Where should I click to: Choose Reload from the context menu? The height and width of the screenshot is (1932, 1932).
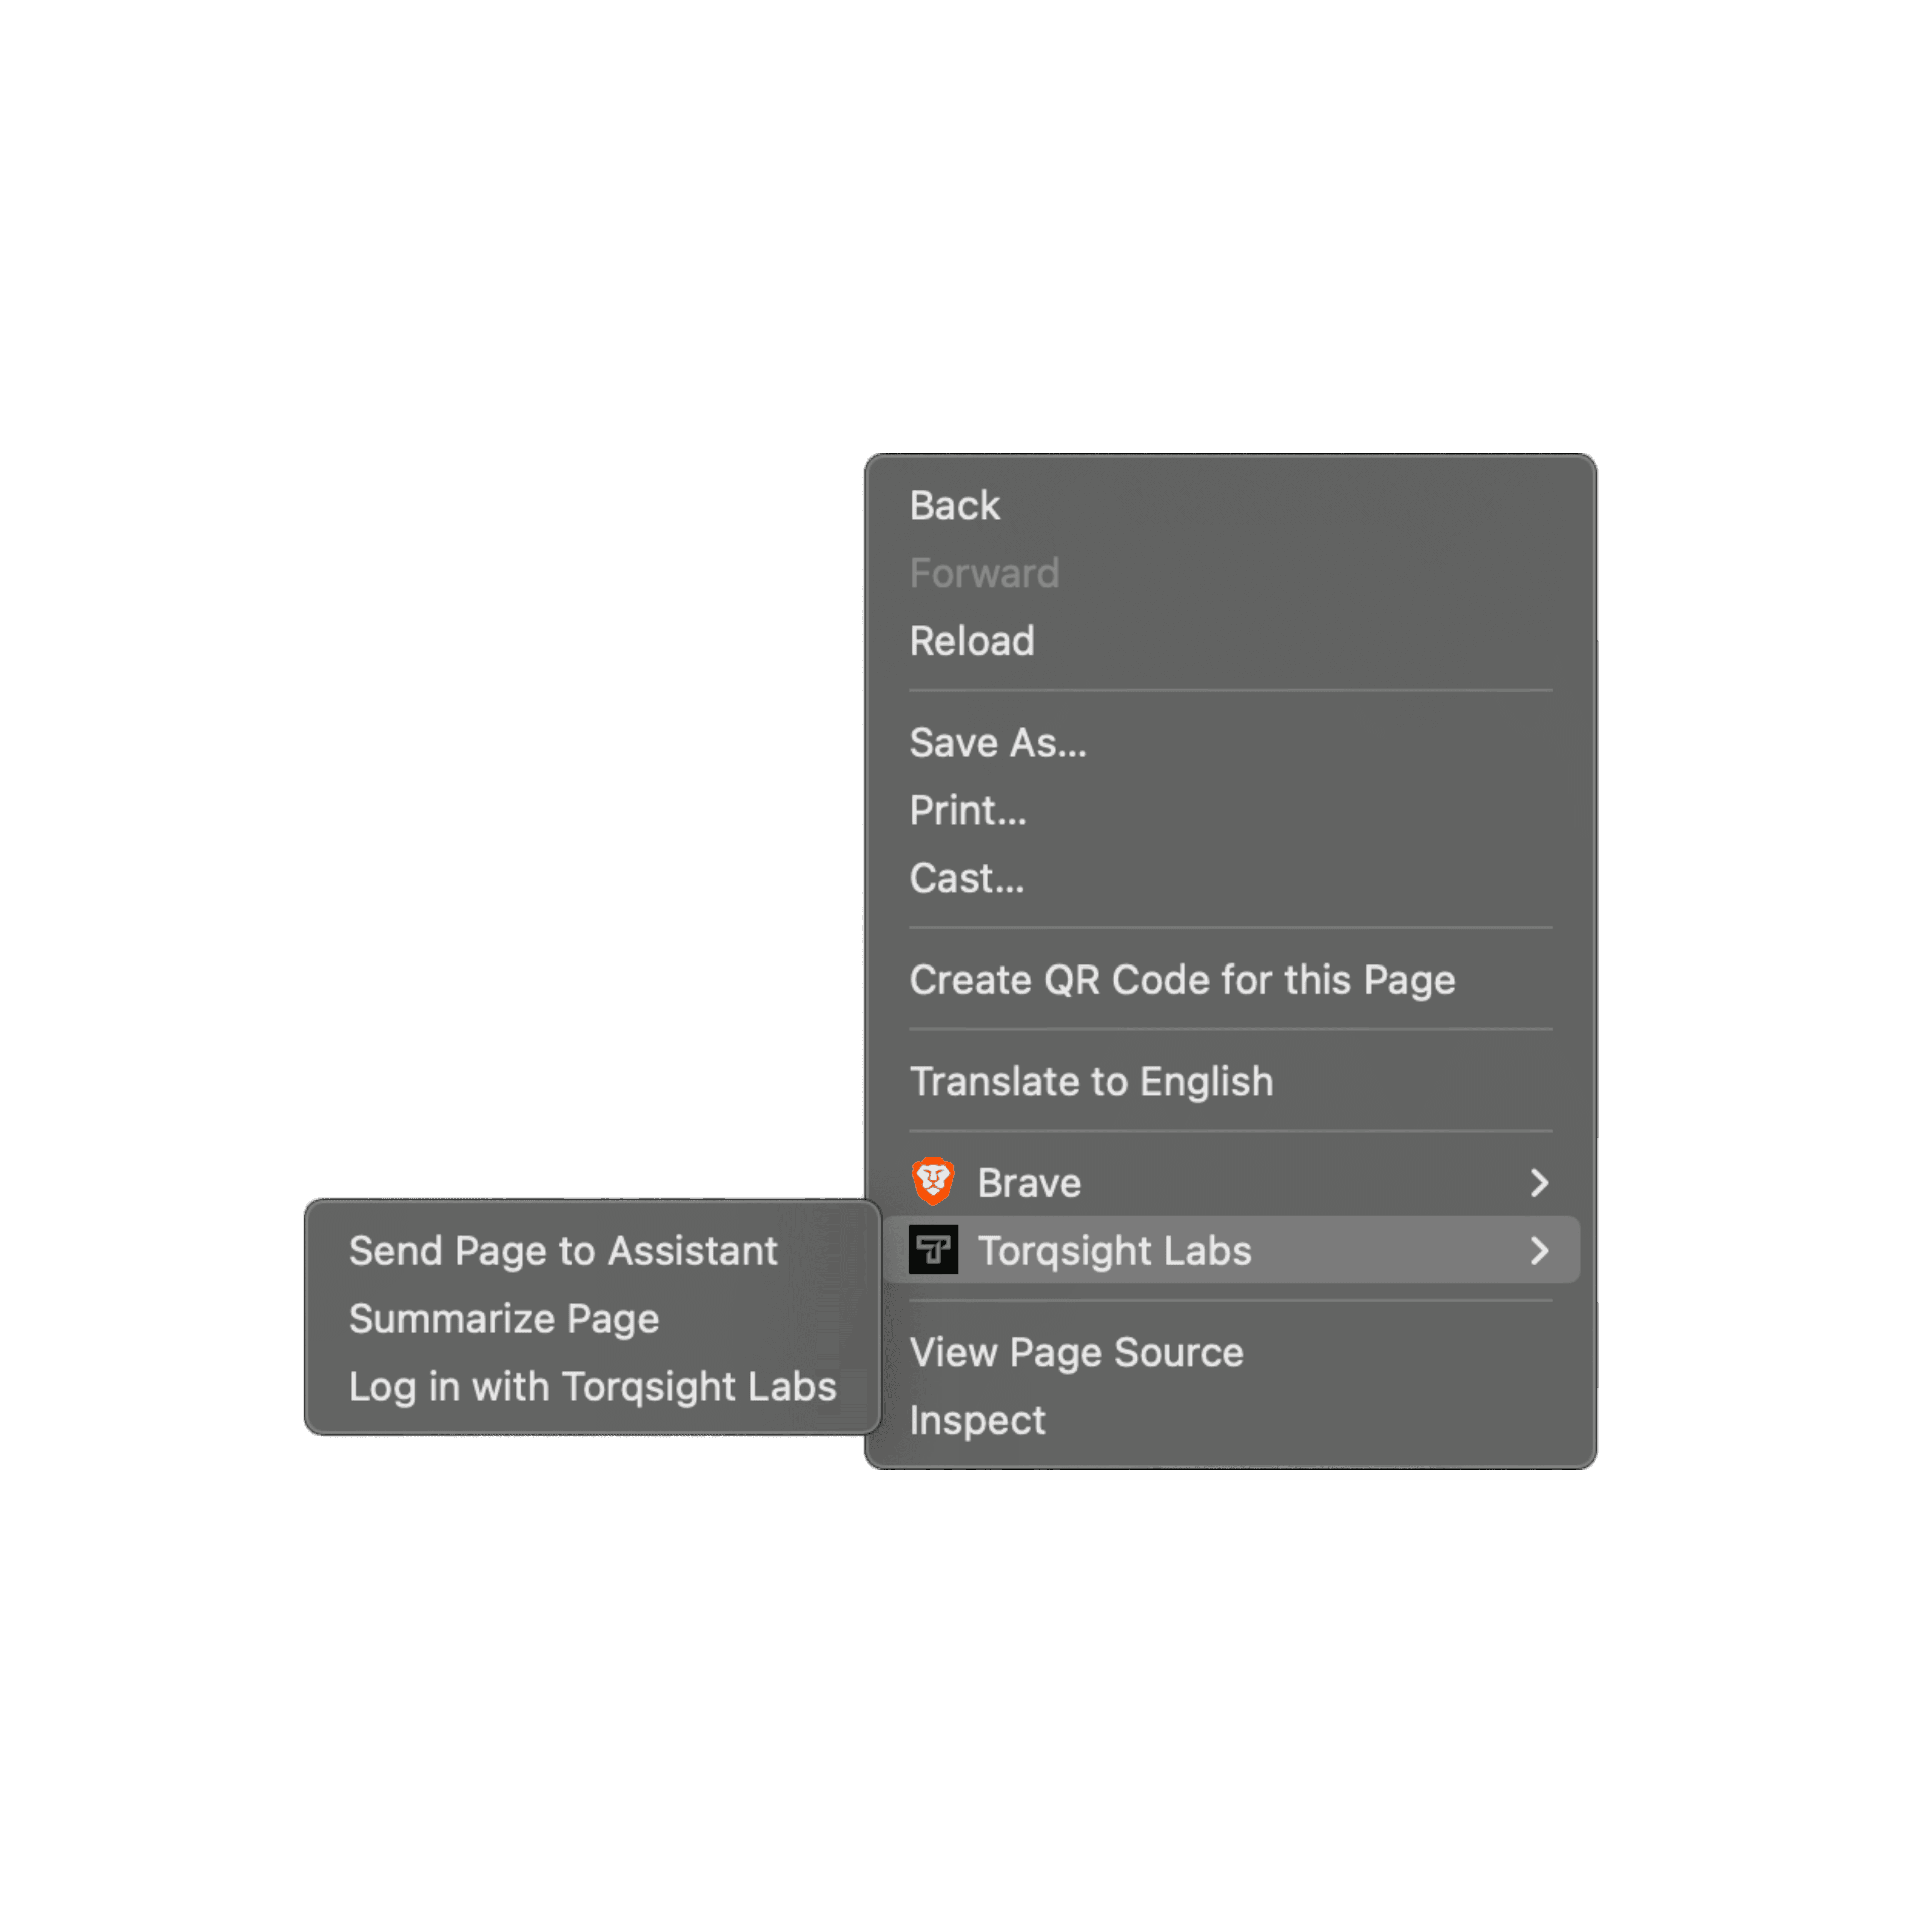click(1231, 641)
